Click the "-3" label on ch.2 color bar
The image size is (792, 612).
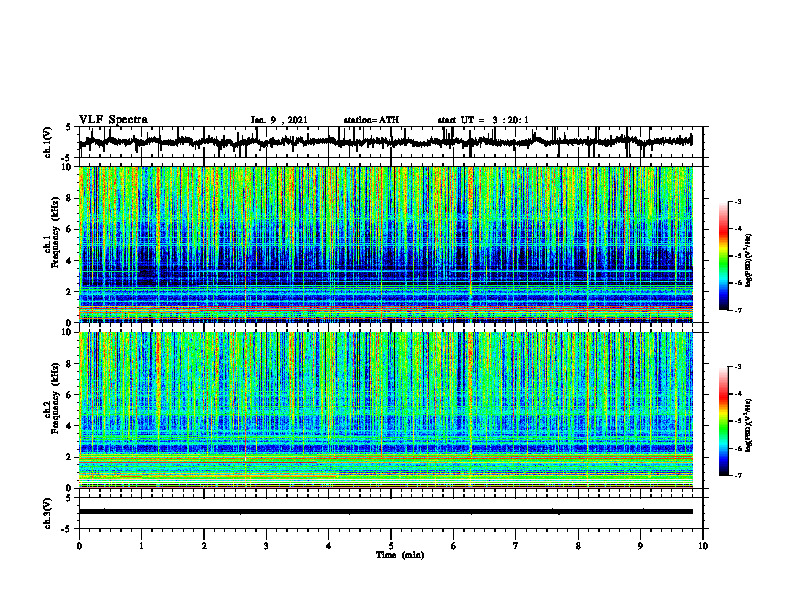pos(737,367)
